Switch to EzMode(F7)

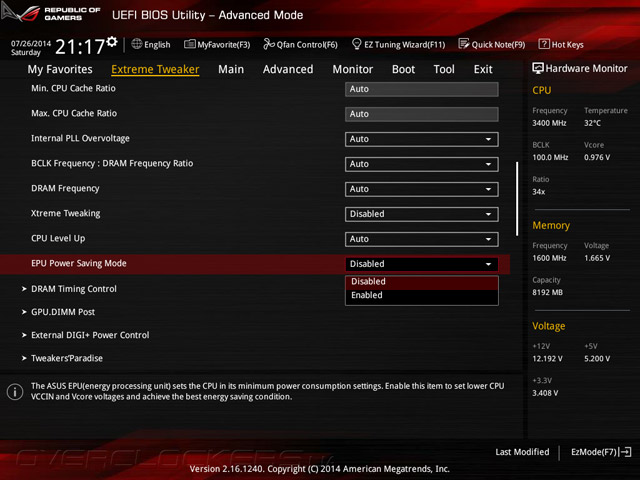pyautogui.click(x=601, y=452)
